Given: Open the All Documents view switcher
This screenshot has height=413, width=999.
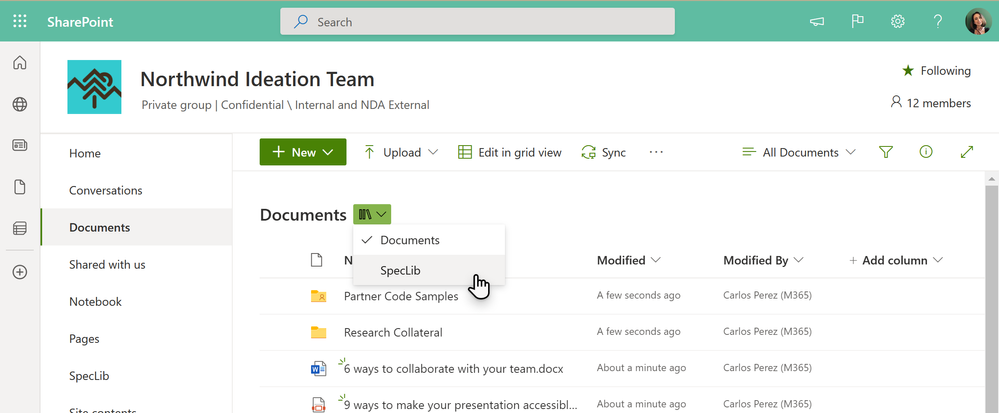Looking at the screenshot, I should click(x=799, y=152).
